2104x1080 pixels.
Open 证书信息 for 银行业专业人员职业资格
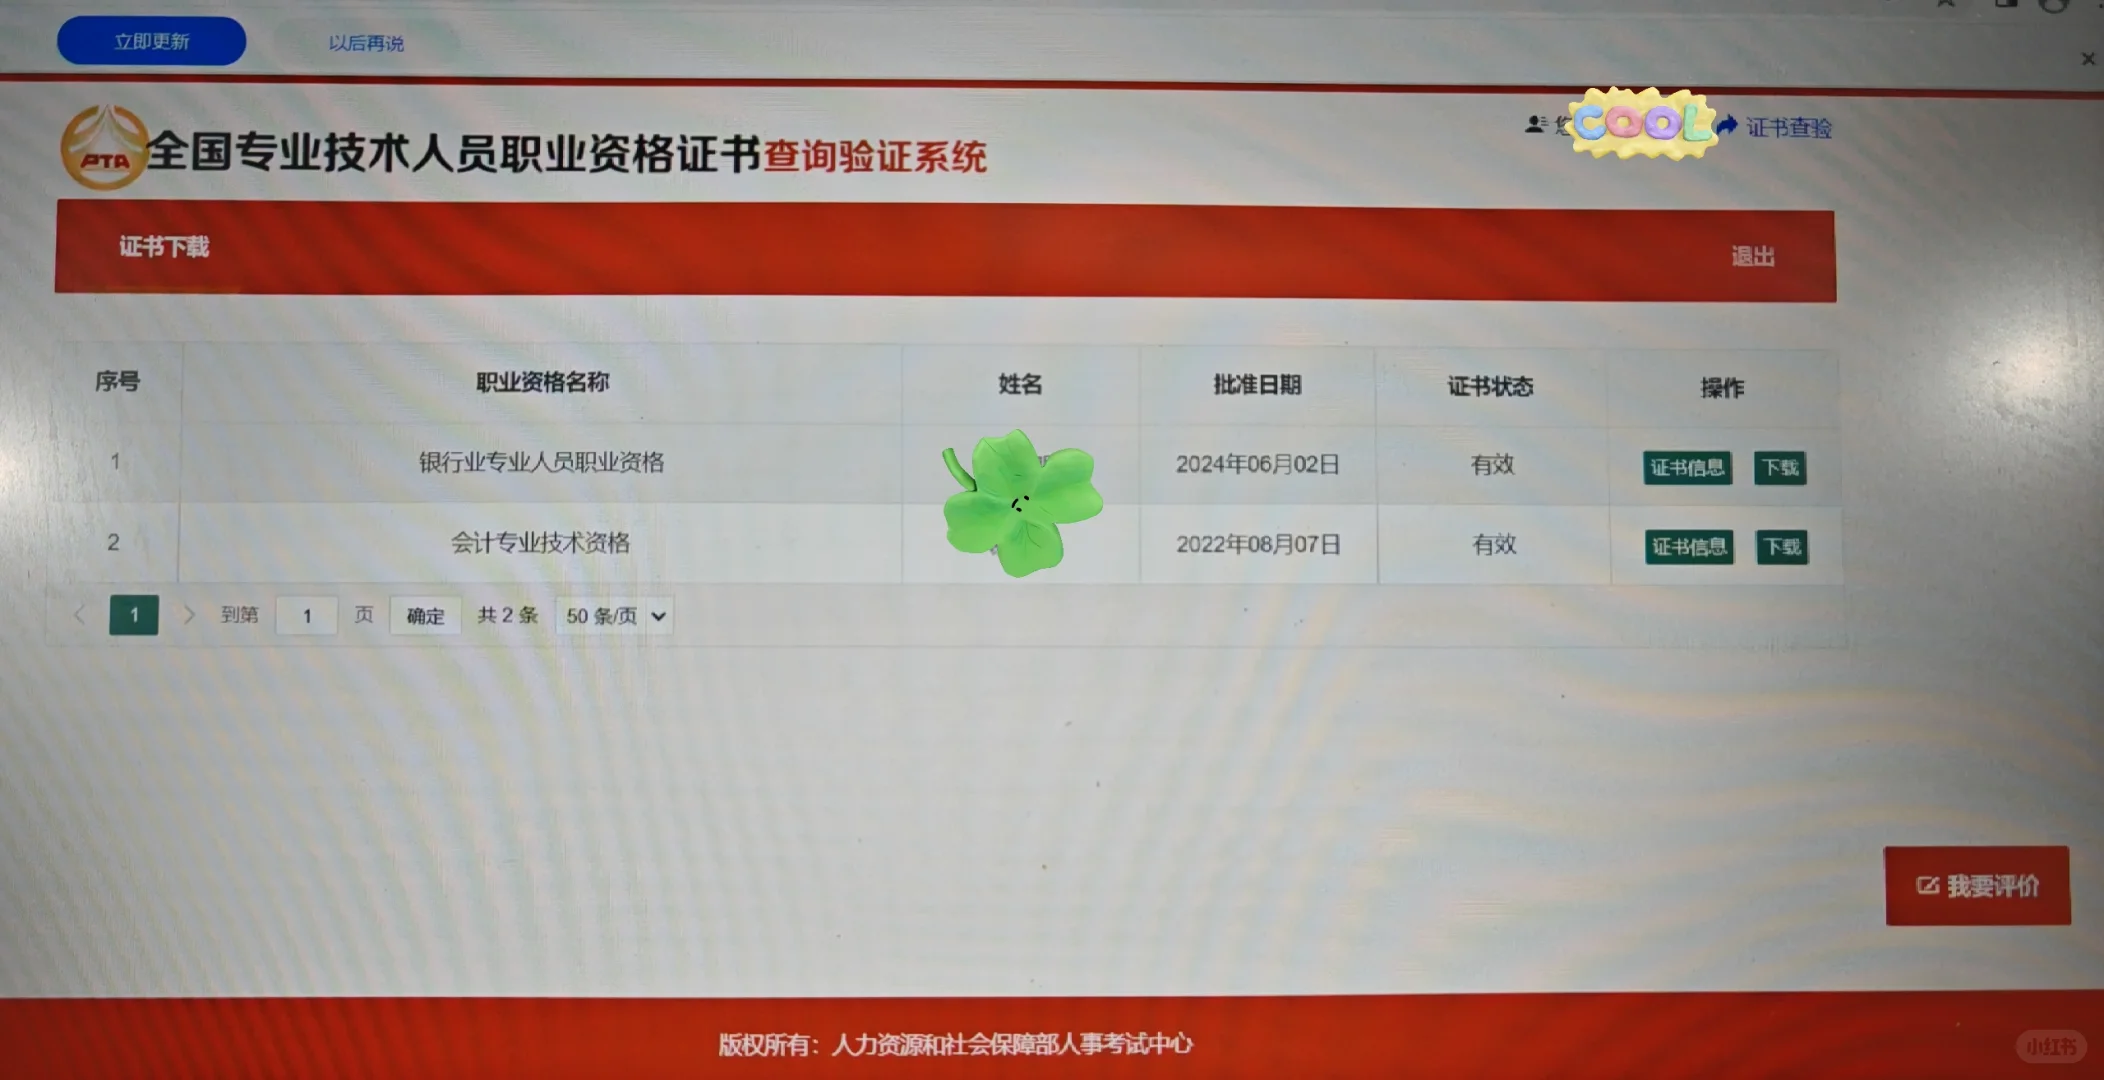(1686, 466)
